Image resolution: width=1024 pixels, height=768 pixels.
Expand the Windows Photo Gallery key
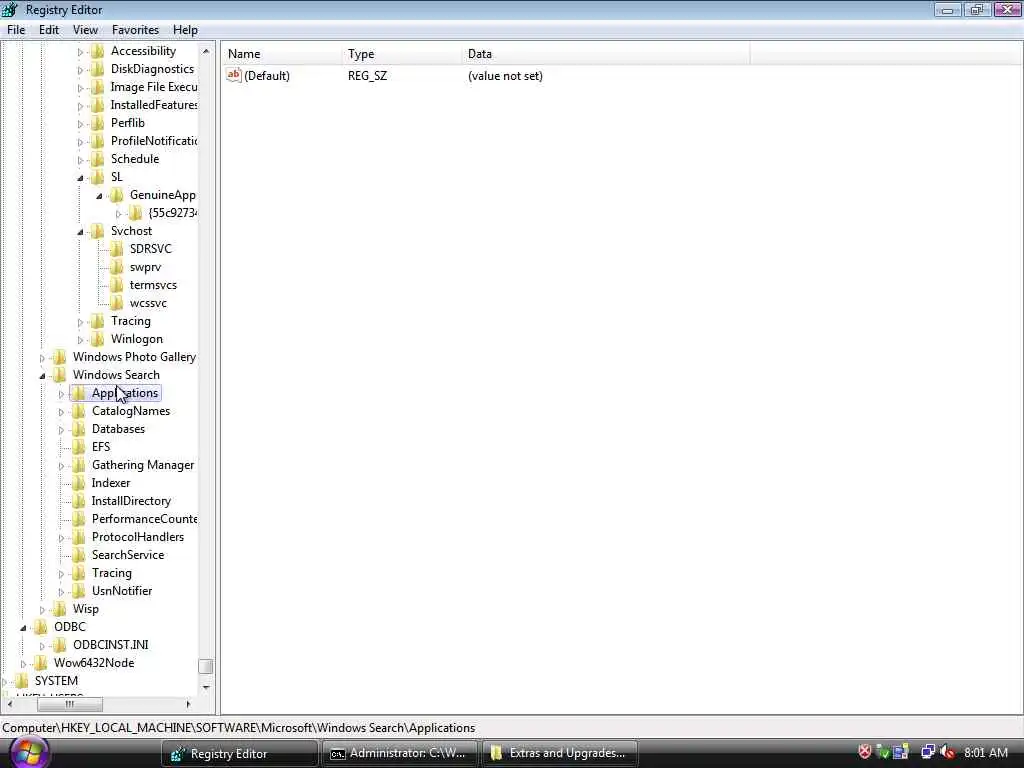(x=42, y=358)
